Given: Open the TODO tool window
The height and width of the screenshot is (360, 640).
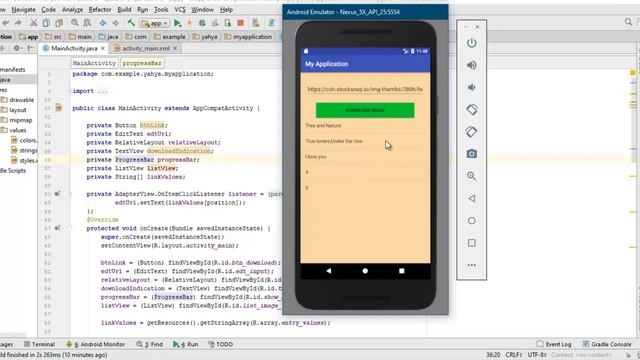Looking at the screenshot, I should [220, 344].
